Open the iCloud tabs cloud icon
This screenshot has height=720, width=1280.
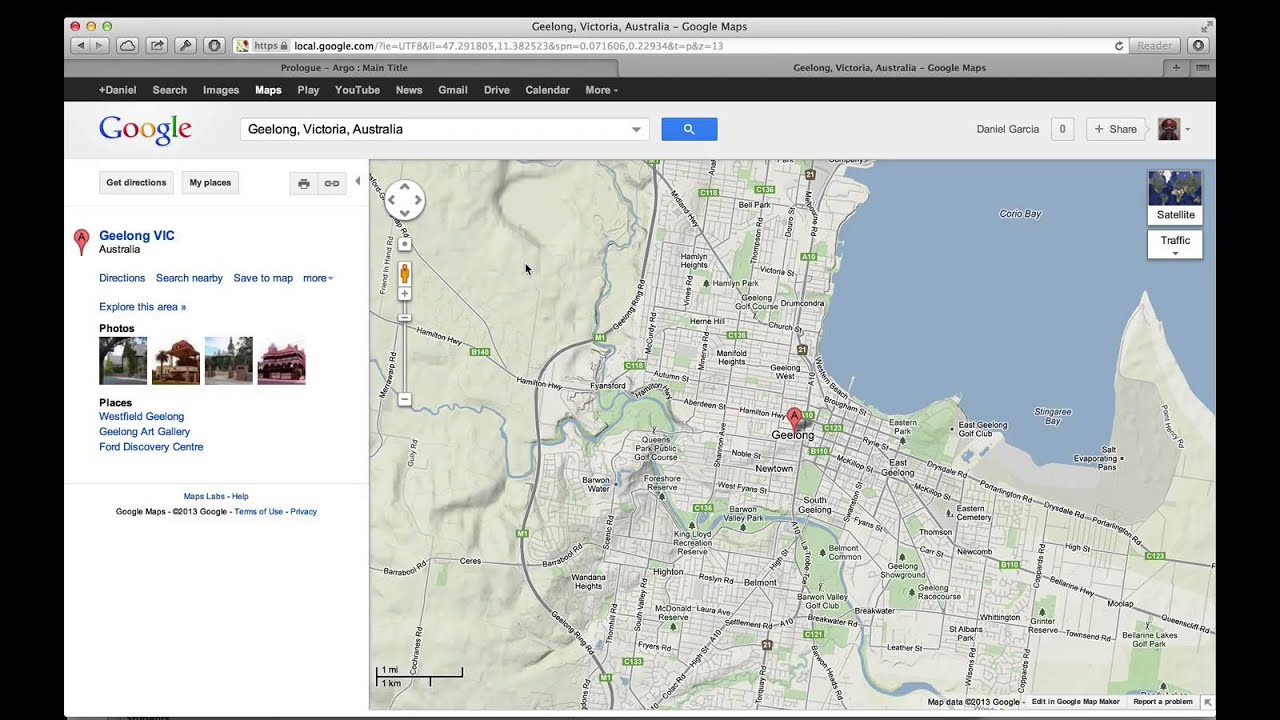tap(128, 45)
